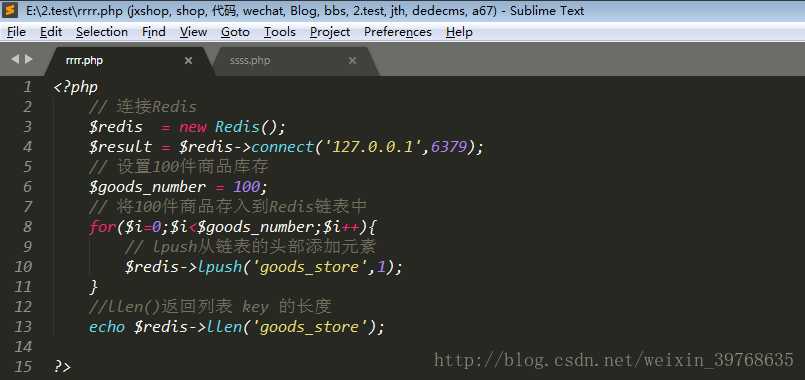Click the 'lpush' method call
The width and height of the screenshot is (805, 380).
pyautogui.click(x=219, y=267)
